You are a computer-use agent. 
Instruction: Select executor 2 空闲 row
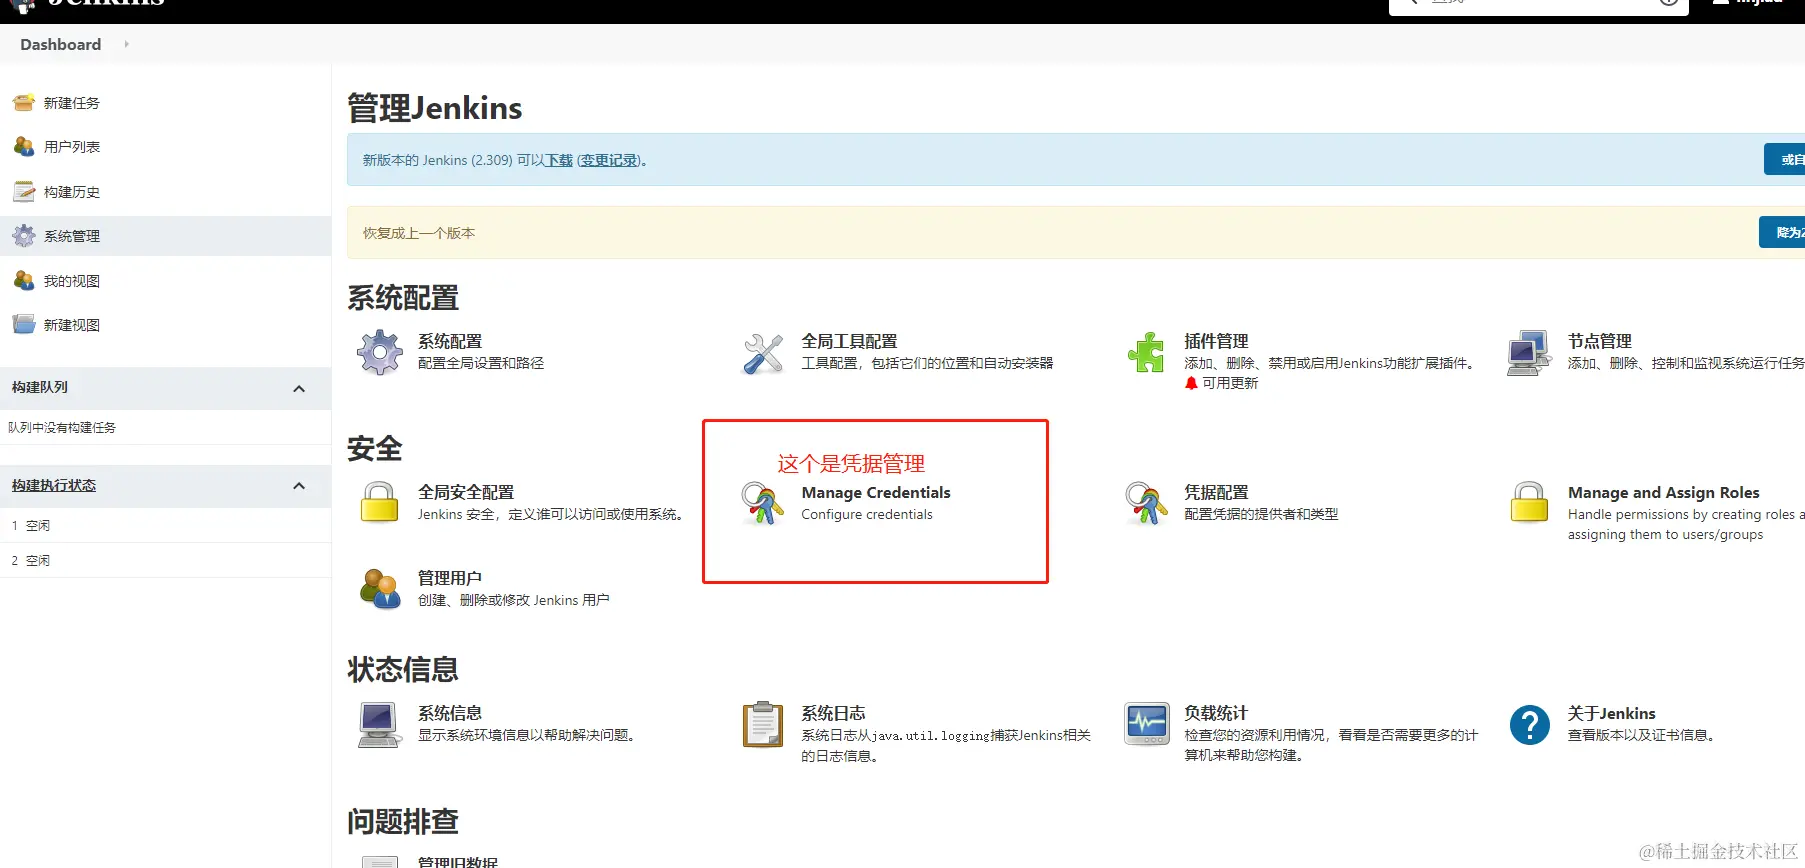pyautogui.click(x=165, y=560)
